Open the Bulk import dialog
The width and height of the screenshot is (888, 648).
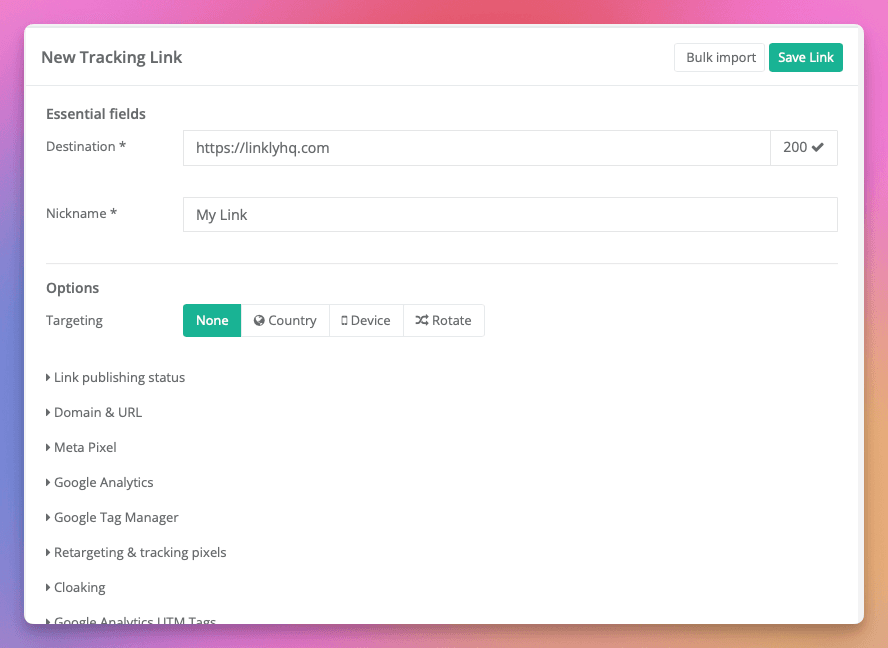[x=719, y=57]
